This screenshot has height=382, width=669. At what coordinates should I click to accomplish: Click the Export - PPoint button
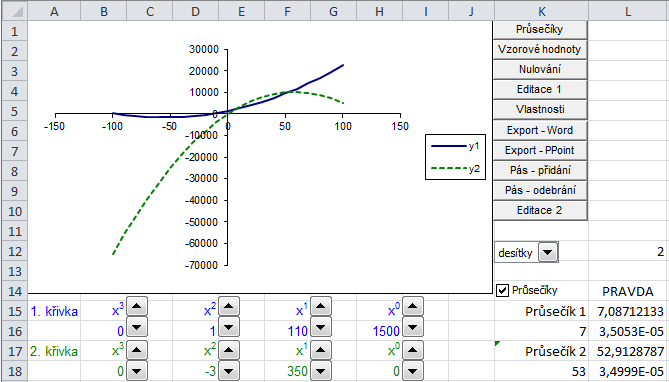pos(540,150)
